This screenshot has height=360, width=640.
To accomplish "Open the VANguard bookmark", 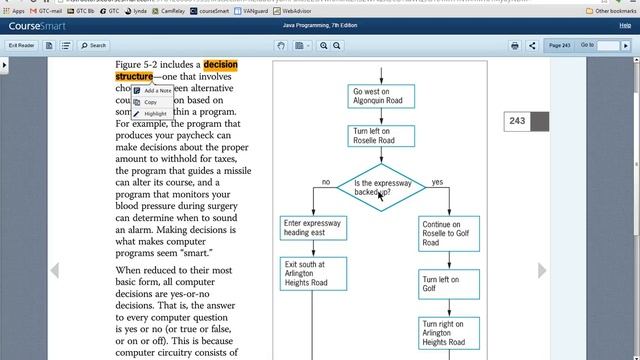I will (251, 11).
